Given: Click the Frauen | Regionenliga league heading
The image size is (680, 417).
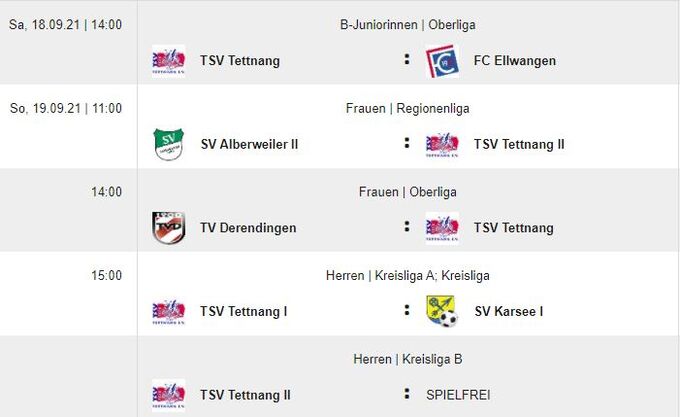Looking at the screenshot, I should tap(407, 108).
